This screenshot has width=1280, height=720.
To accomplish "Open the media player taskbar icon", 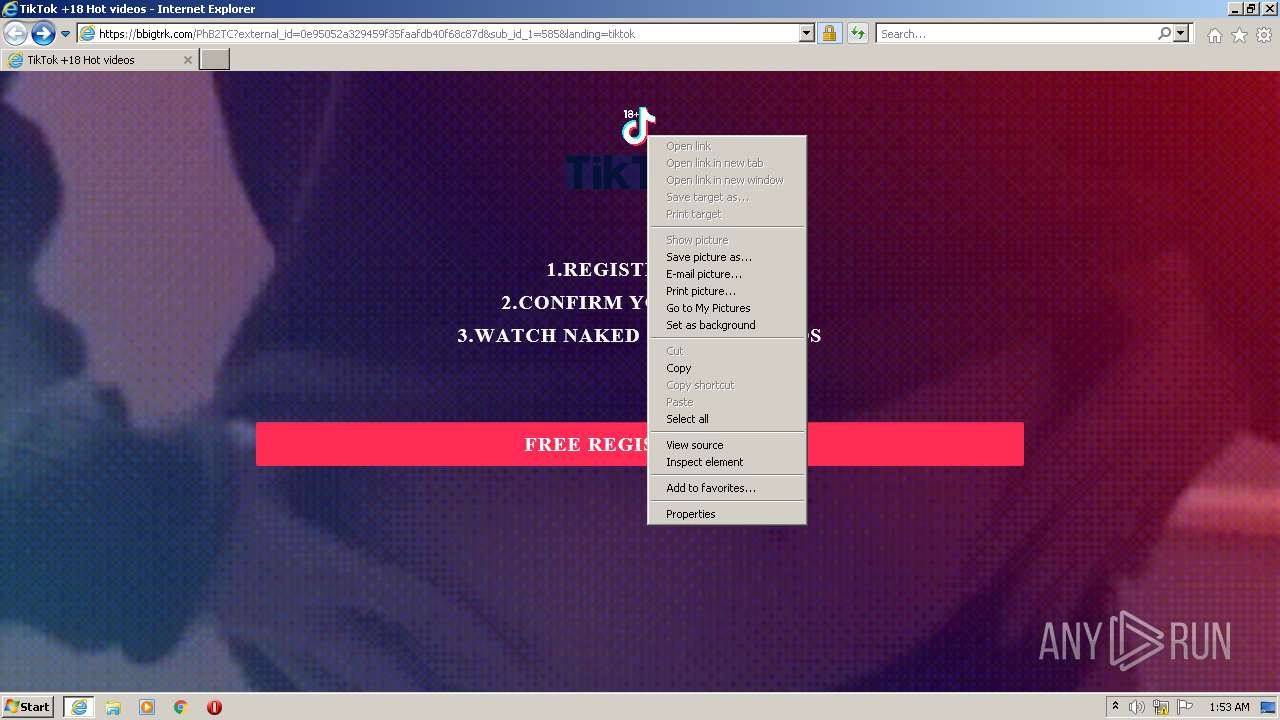I will click(147, 707).
